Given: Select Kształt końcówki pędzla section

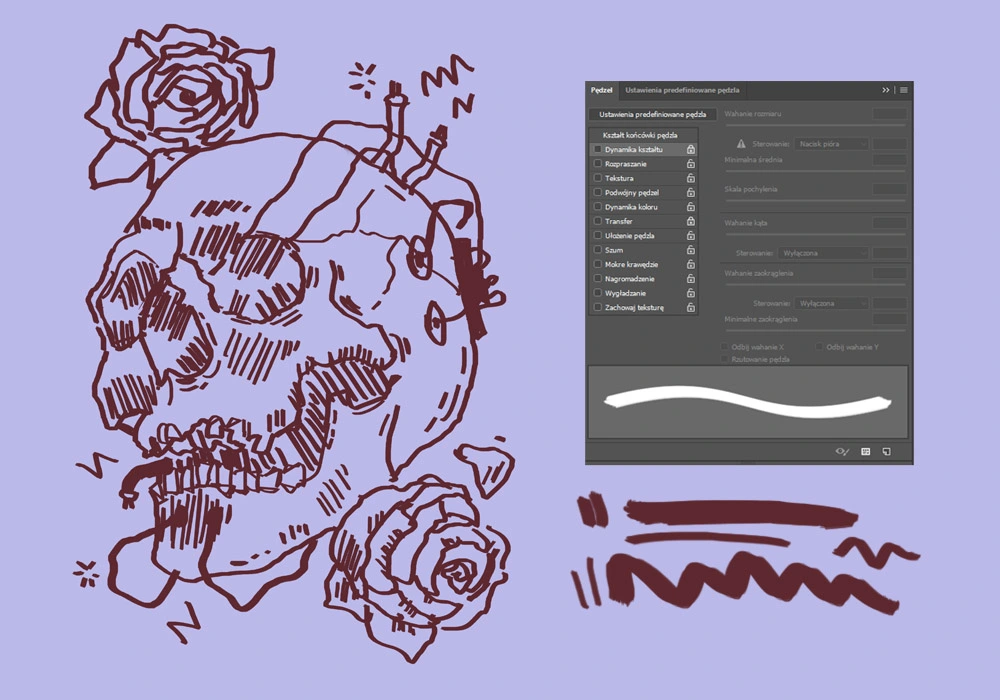Looking at the screenshot, I should click(x=640, y=134).
